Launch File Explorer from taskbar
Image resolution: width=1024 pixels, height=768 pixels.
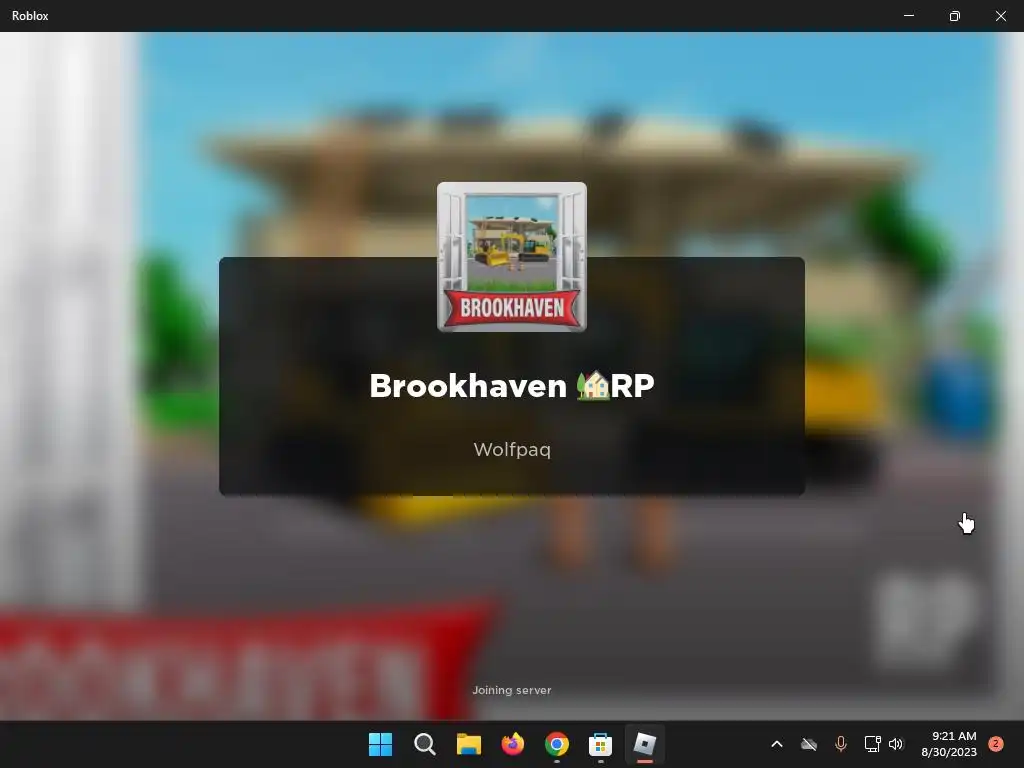[468, 744]
